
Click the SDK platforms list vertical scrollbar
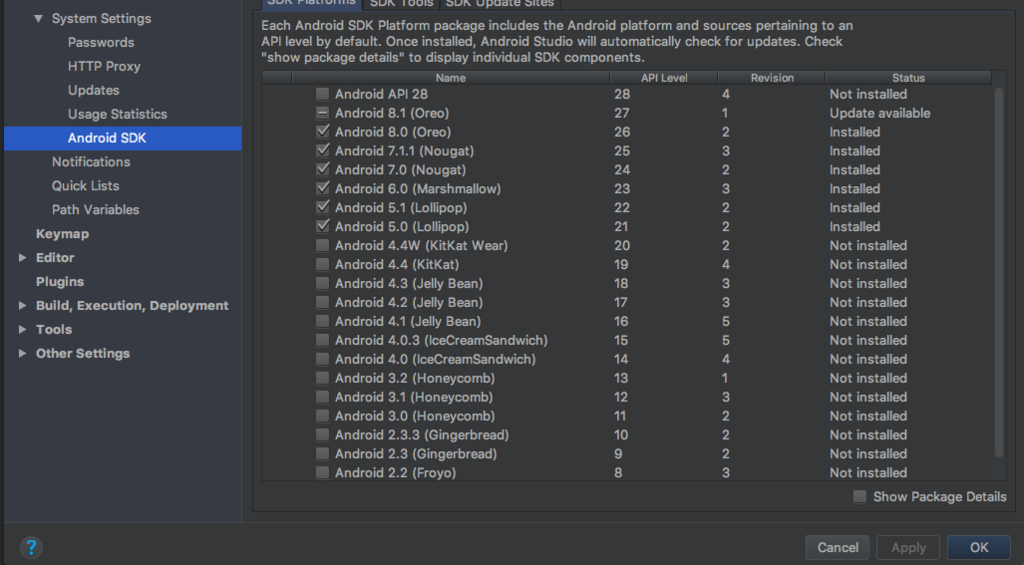pyautogui.click(x=998, y=272)
